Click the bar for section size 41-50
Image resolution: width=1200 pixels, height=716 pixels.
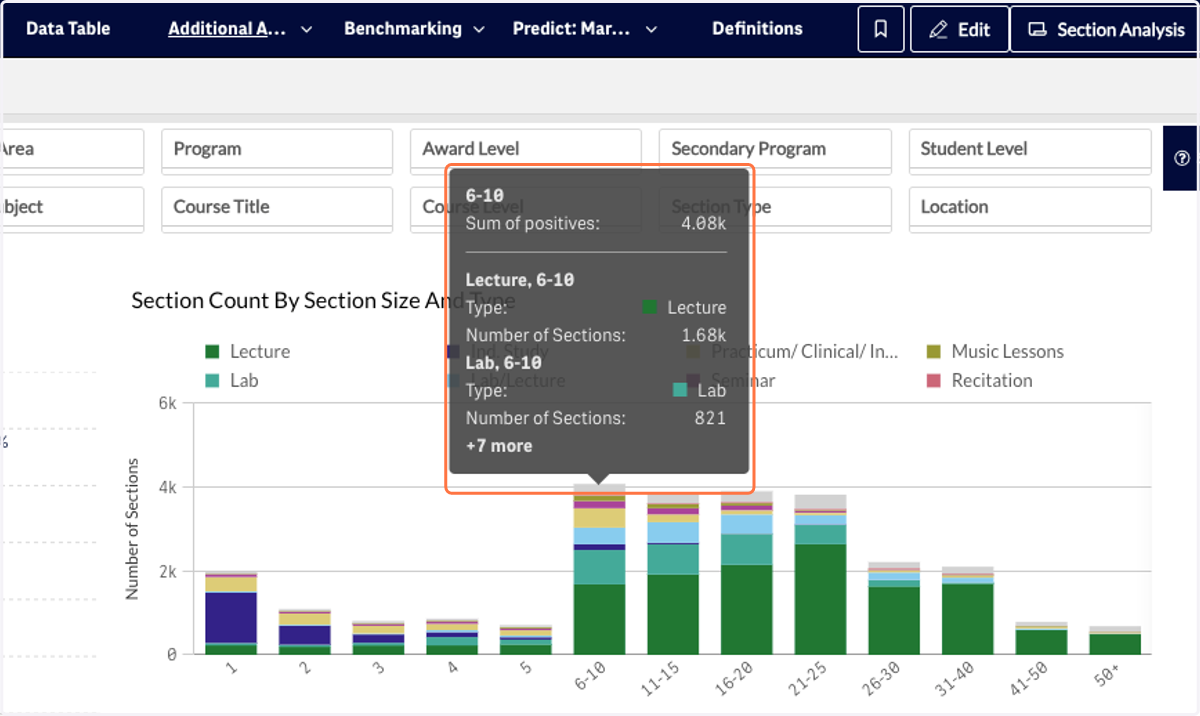tap(1042, 638)
